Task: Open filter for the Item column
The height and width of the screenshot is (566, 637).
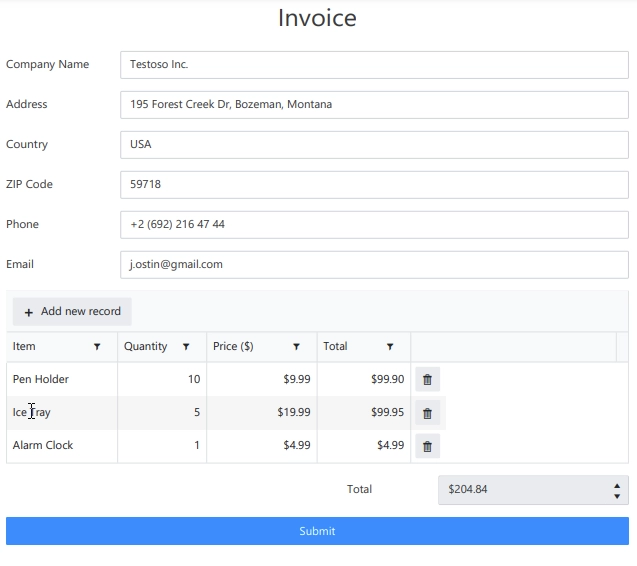Action: pos(97,347)
